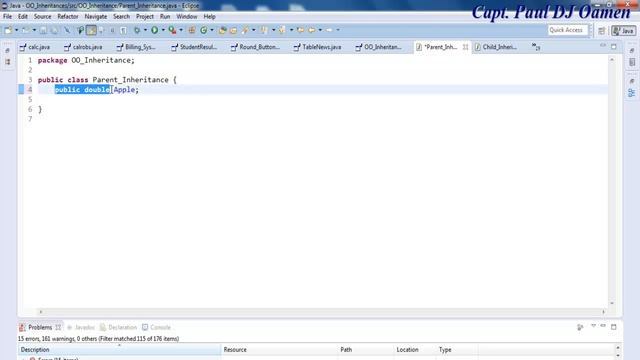
Task: Click the editor vertical scrollbar down arrow
Action: click(612, 303)
